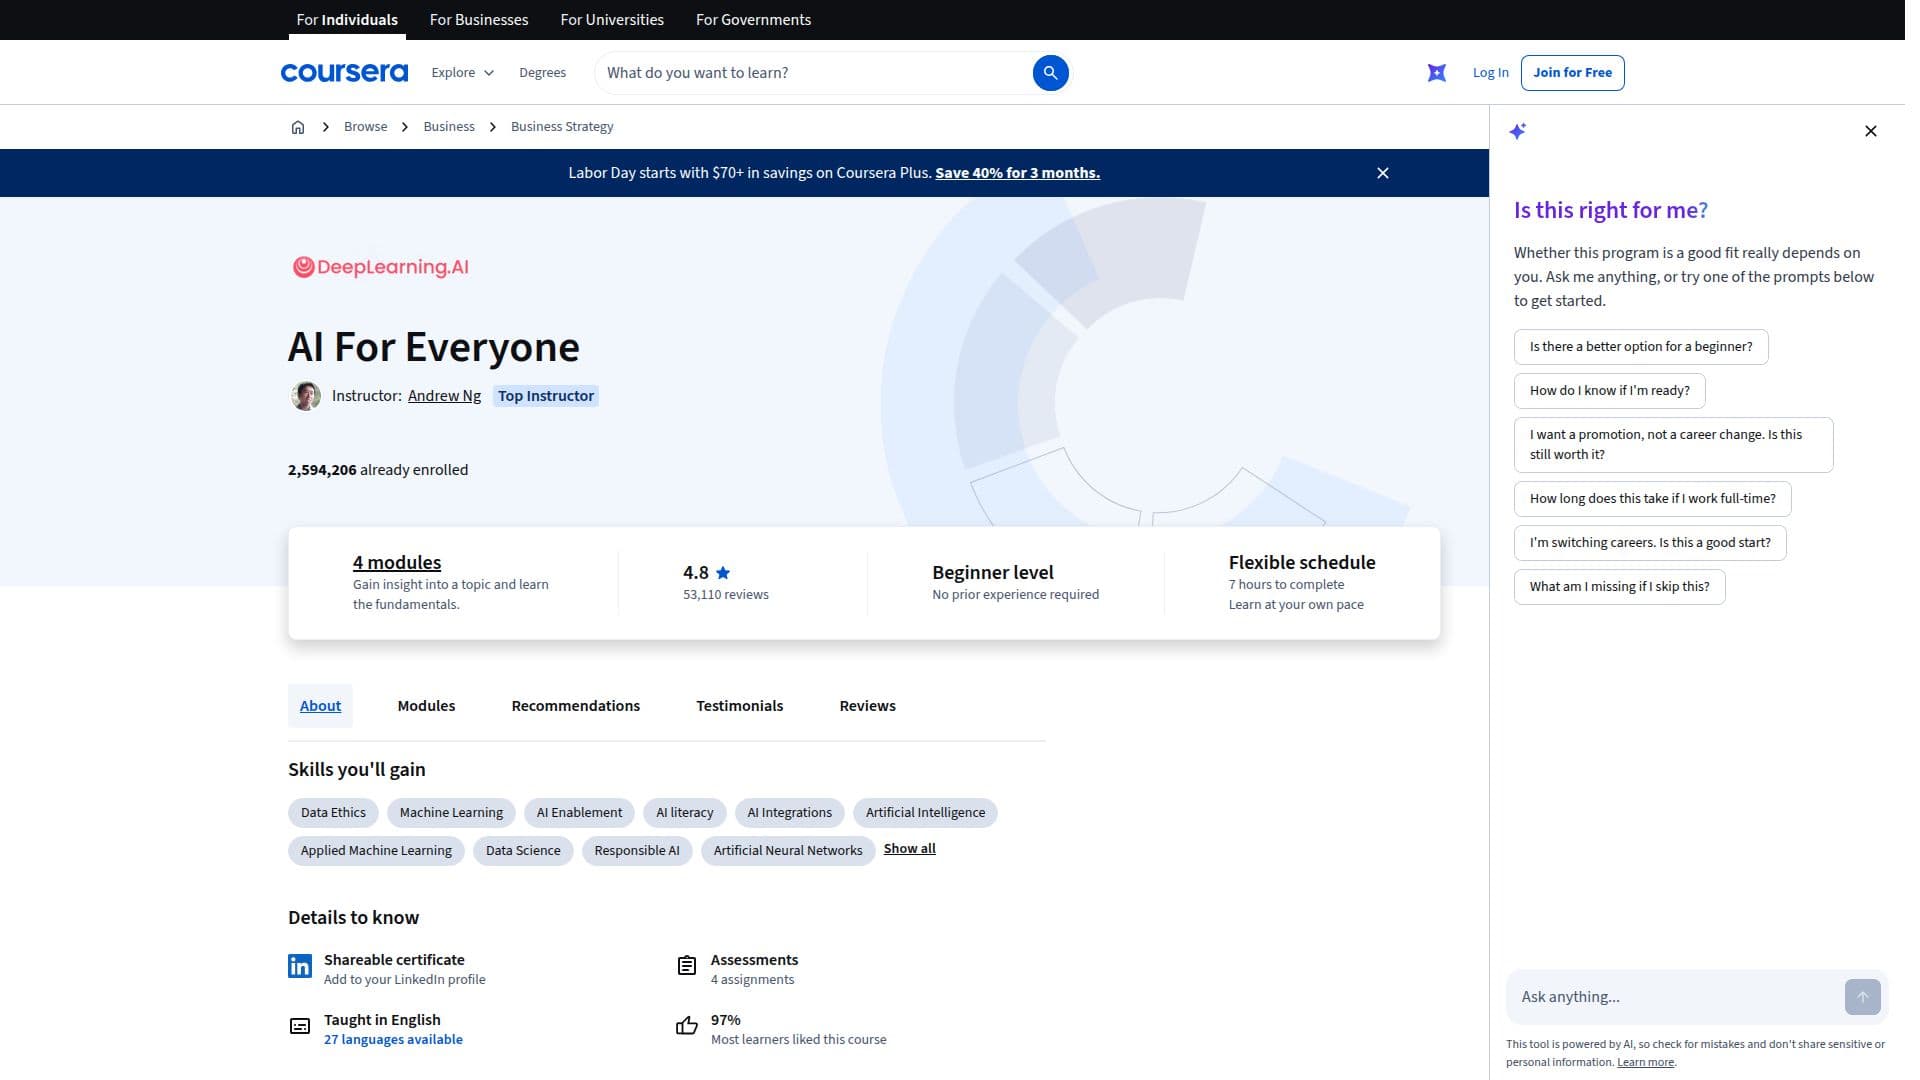The height and width of the screenshot is (1080, 1920).
Task: Click Business Strategy breadcrumb
Action: point(562,127)
